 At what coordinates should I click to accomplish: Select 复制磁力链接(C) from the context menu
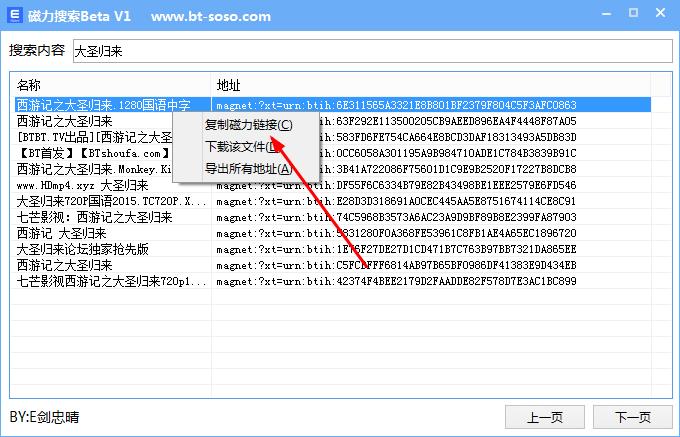248,125
